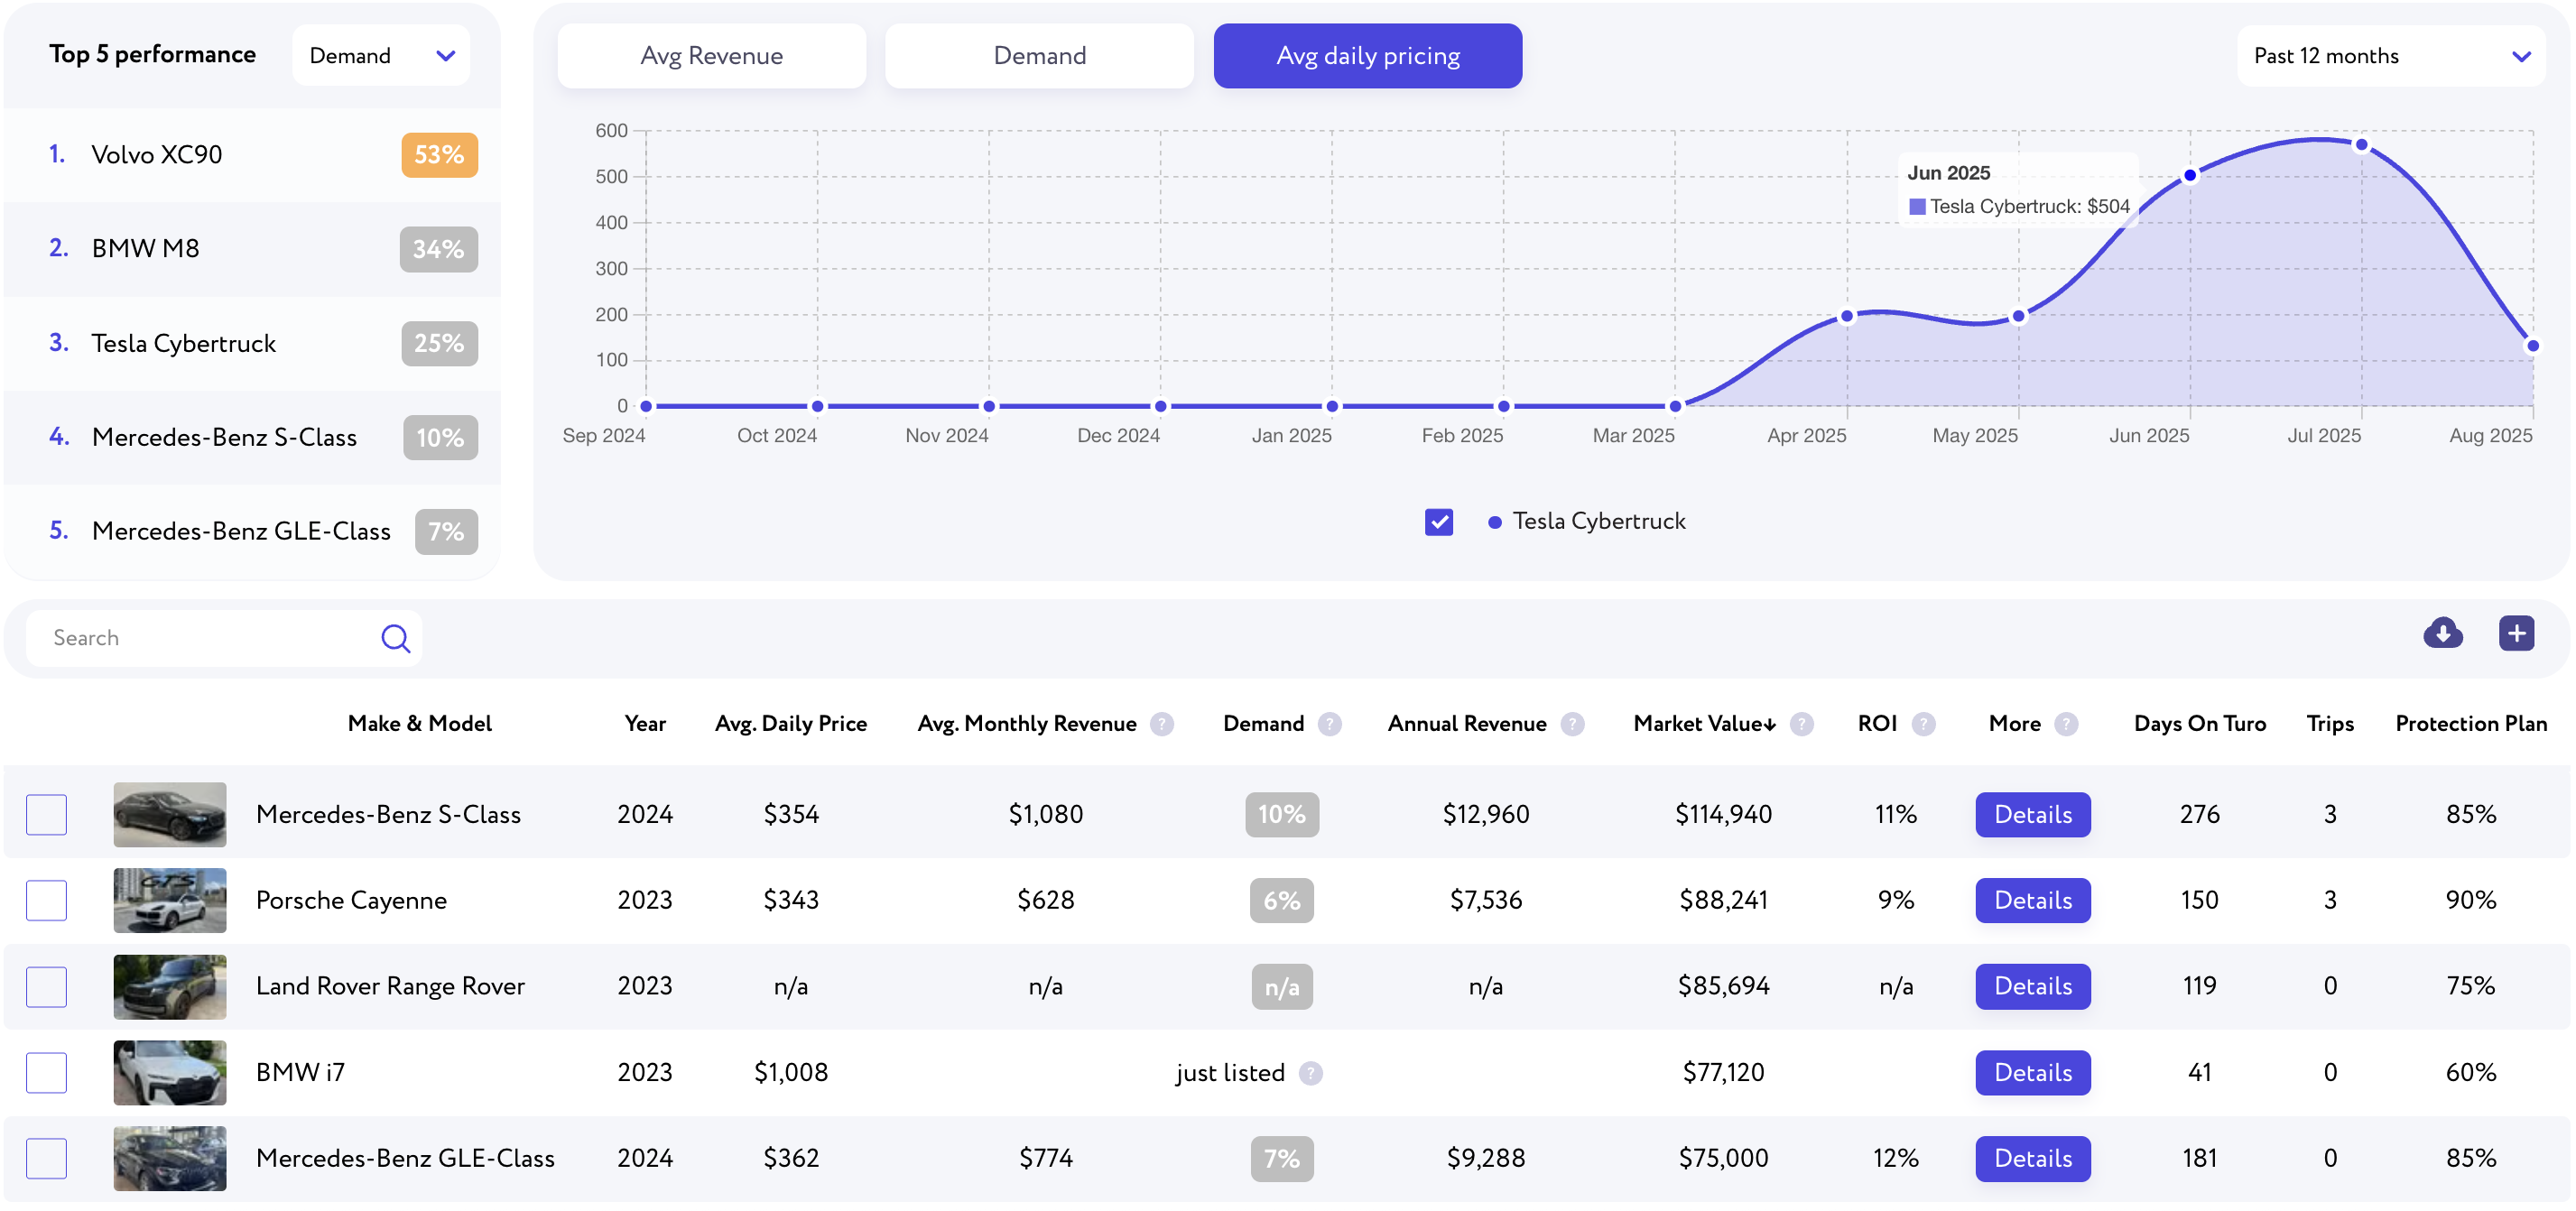This screenshot has width=2576, height=1211.
Task: Click the Jul 2025 chart data point
Action: pos(2361,145)
